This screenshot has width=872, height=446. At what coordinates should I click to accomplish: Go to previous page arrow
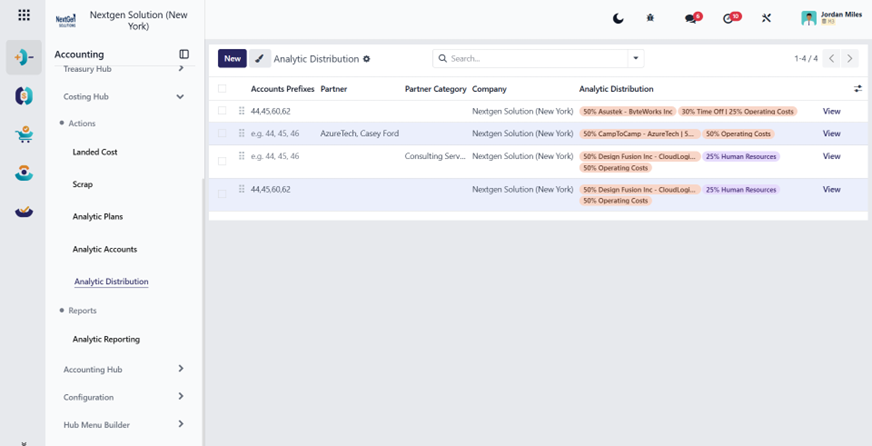[x=831, y=58]
